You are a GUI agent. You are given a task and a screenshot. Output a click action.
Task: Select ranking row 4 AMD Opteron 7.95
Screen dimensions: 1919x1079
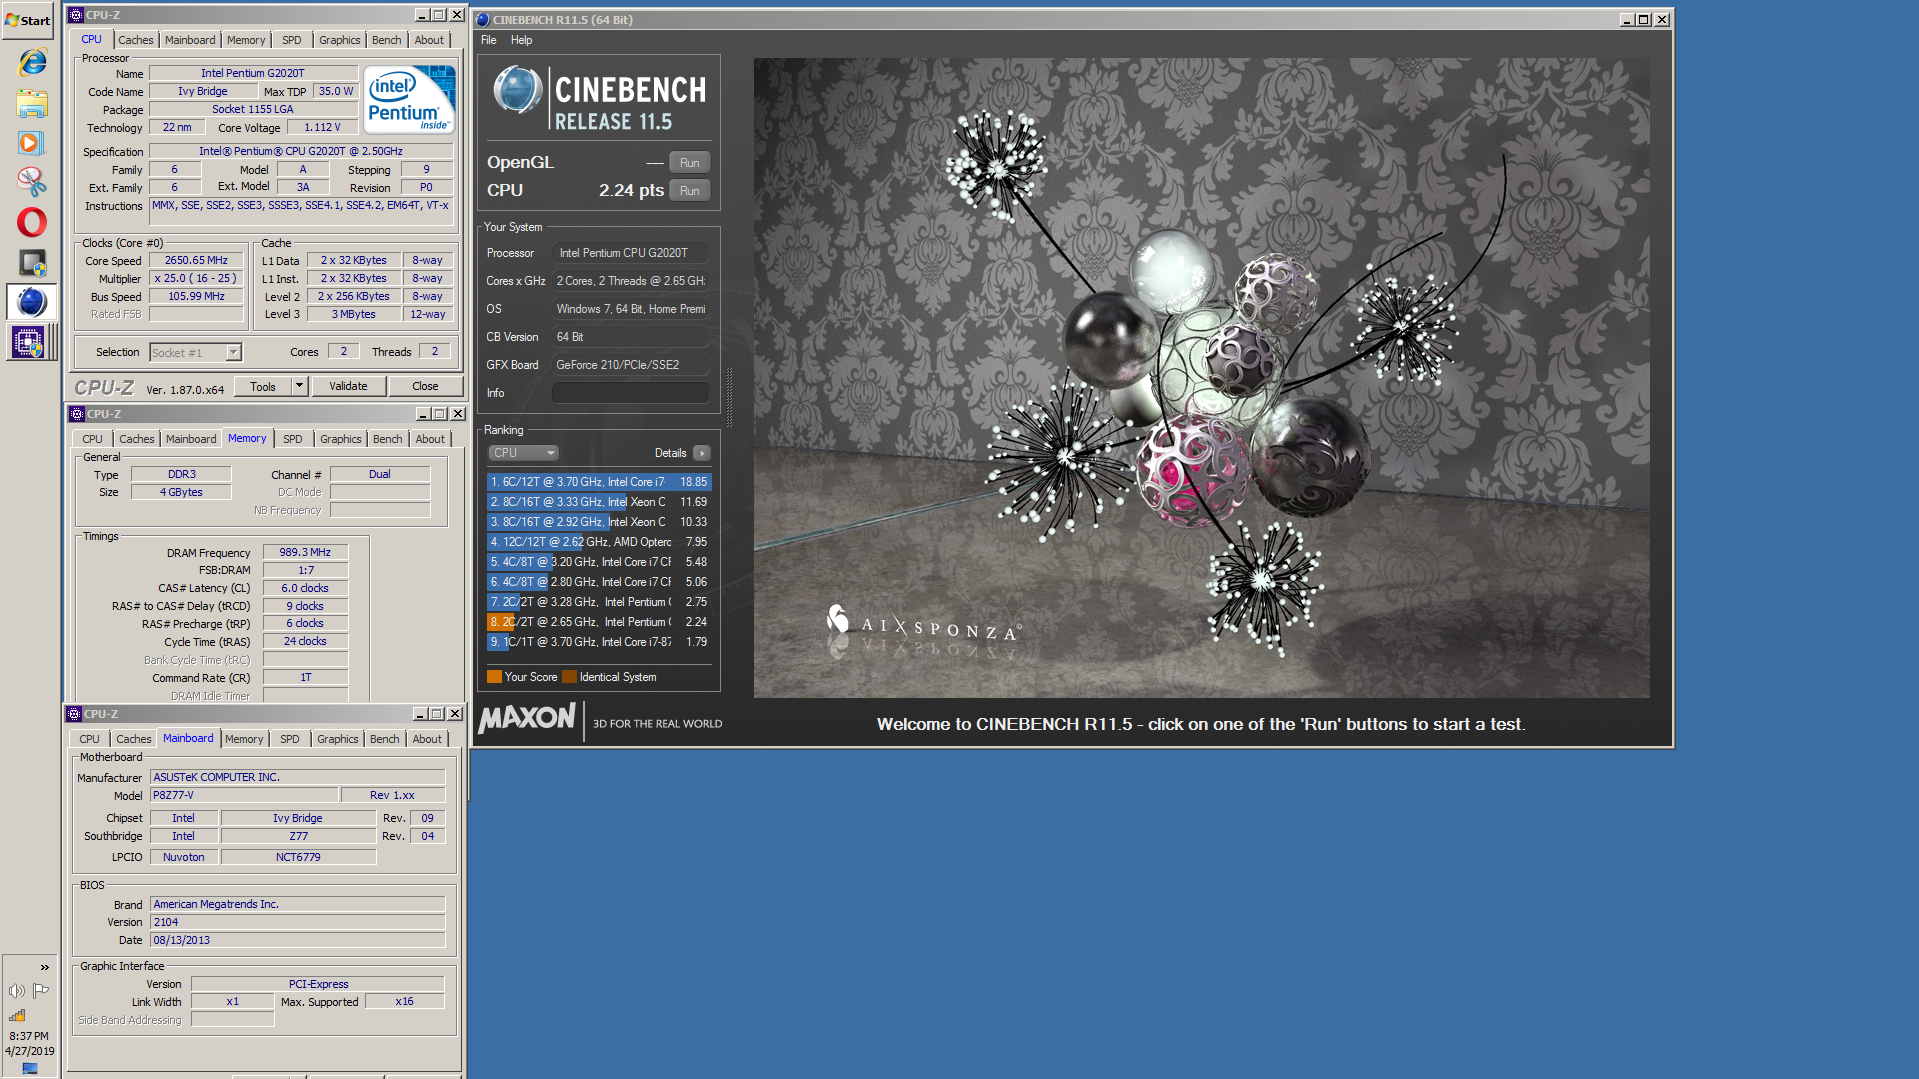pyautogui.click(x=598, y=542)
